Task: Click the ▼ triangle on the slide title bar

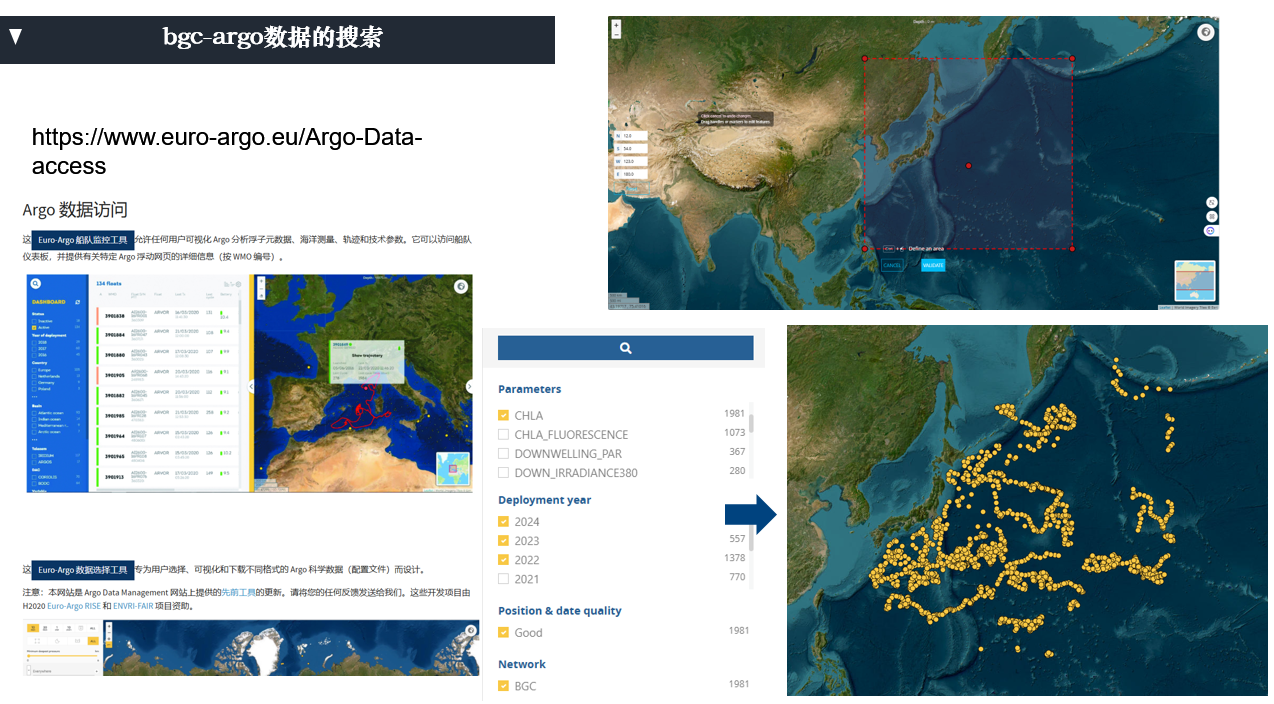Action: pyautogui.click(x=16, y=35)
